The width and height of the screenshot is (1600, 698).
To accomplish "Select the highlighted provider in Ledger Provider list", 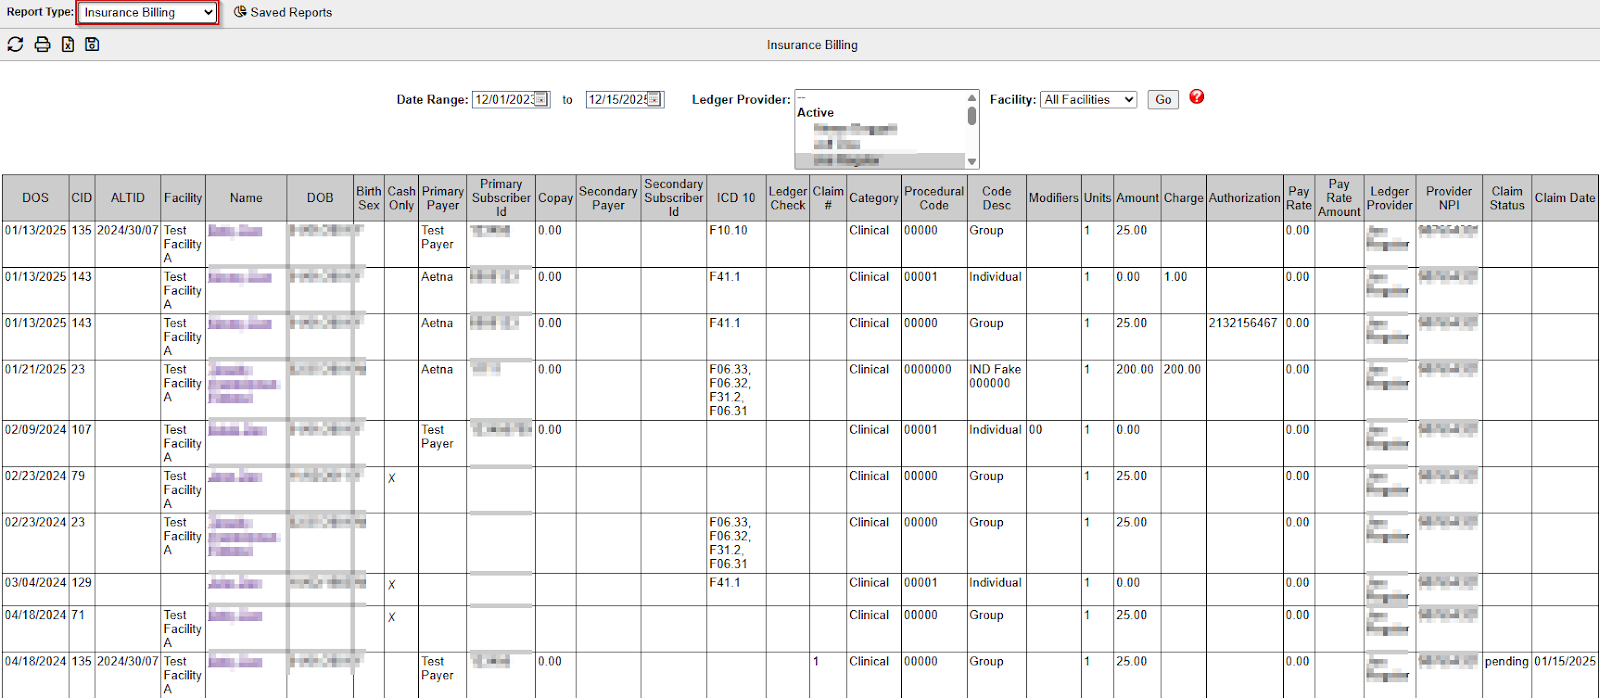I will point(880,160).
